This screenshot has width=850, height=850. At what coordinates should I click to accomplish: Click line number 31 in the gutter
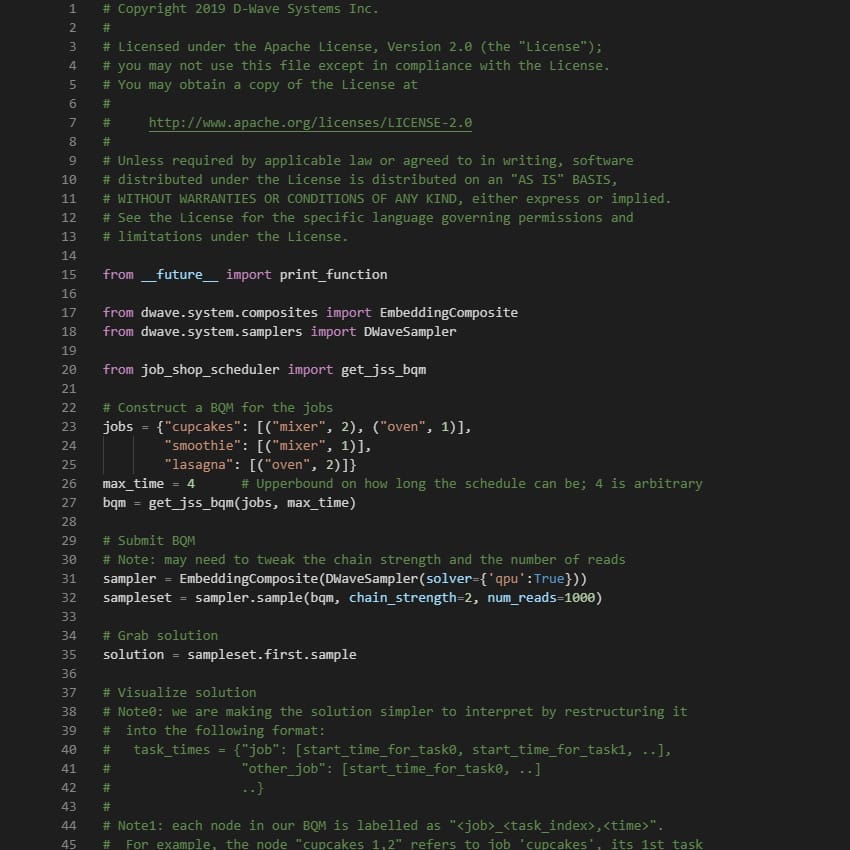[69, 579]
